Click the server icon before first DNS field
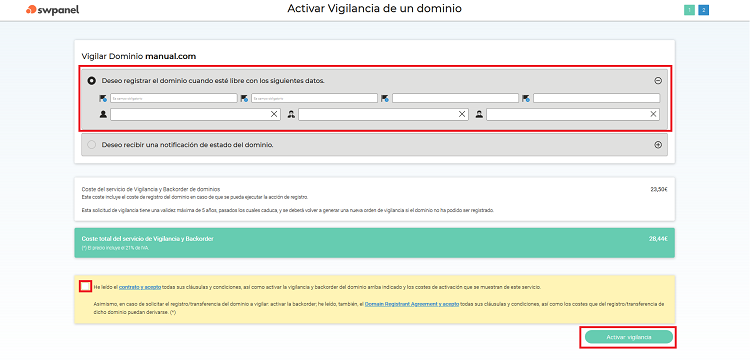This screenshot has width=750, height=360. [x=103, y=98]
